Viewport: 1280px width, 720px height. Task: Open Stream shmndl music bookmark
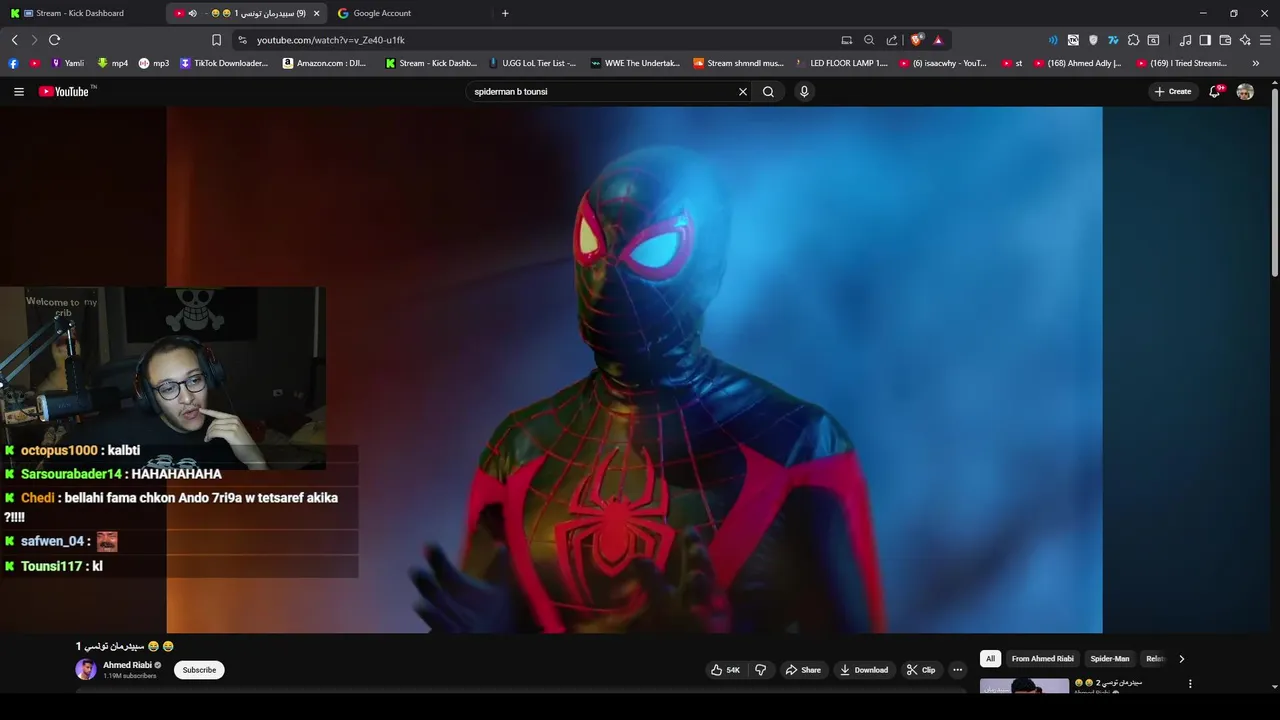point(739,63)
